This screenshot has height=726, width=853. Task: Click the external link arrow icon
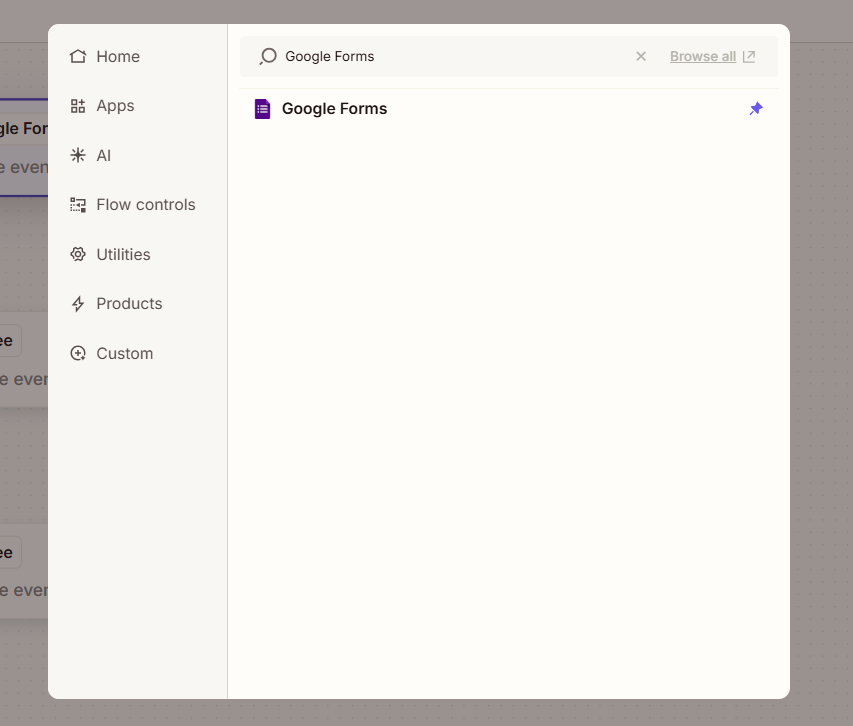coord(749,57)
